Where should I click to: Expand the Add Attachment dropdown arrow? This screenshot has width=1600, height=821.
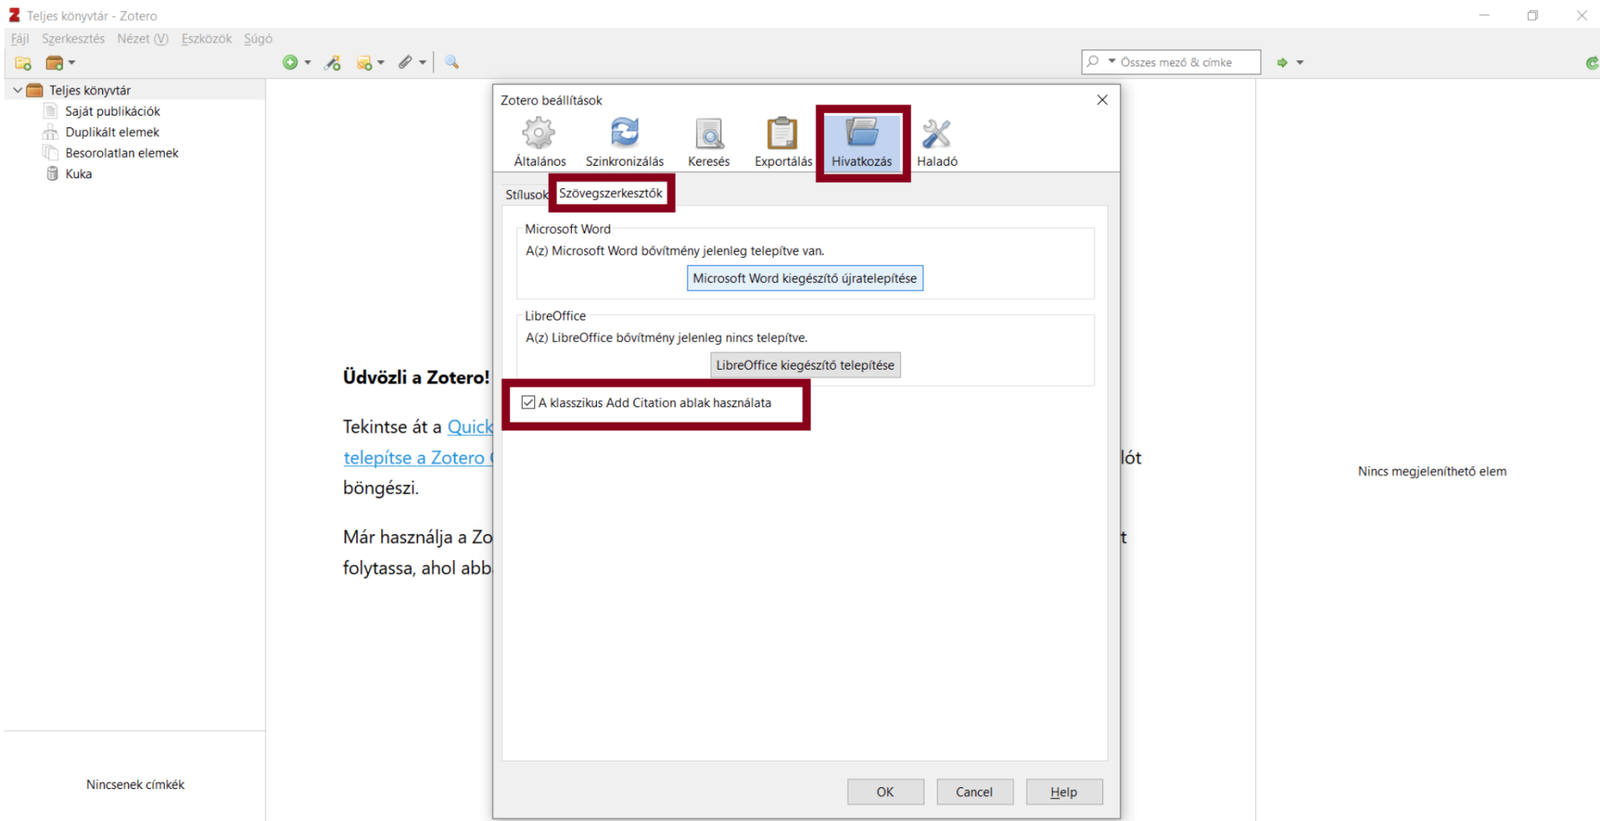[x=423, y=63]
